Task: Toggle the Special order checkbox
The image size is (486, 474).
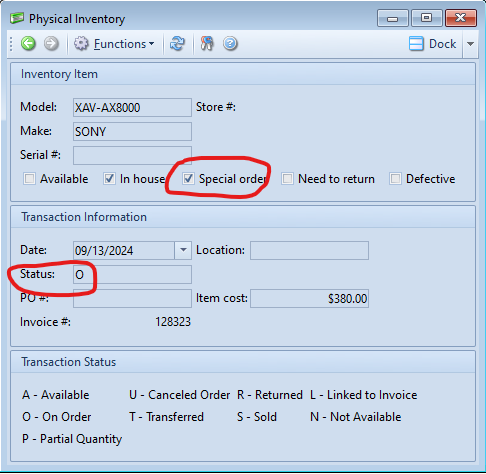Action: (188, 179)
